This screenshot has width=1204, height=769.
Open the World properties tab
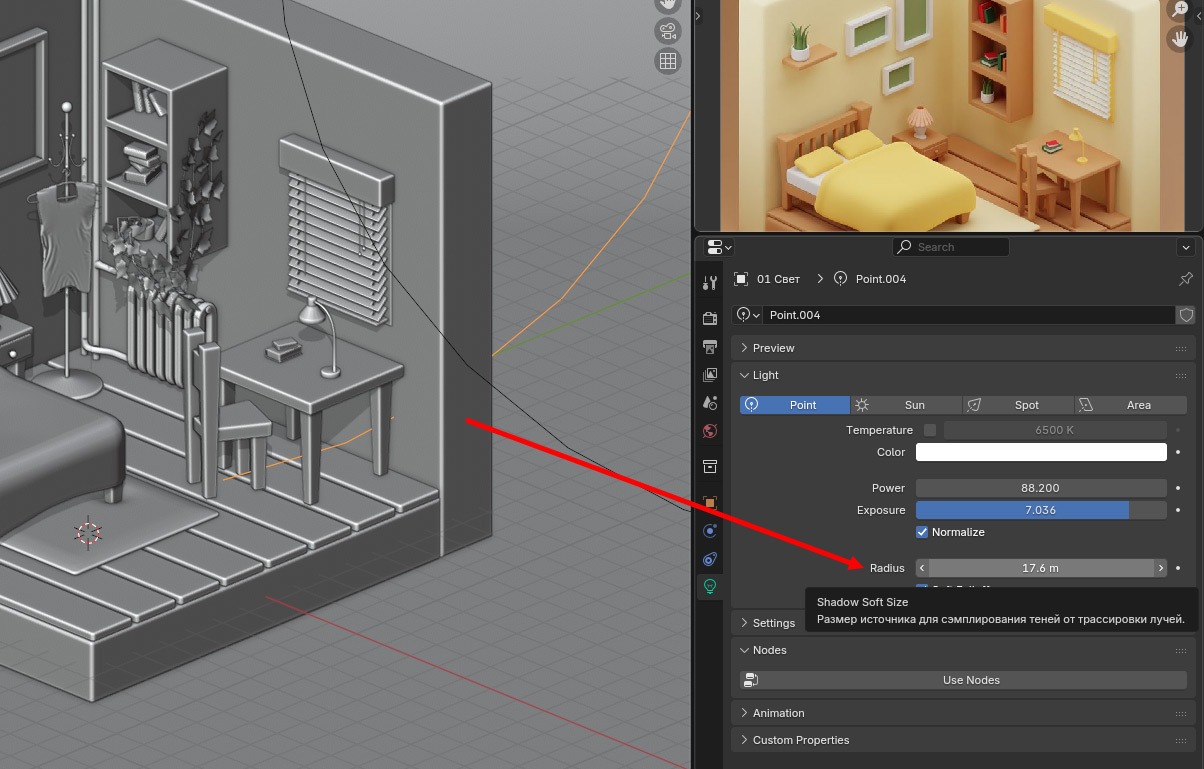(710, 431)
